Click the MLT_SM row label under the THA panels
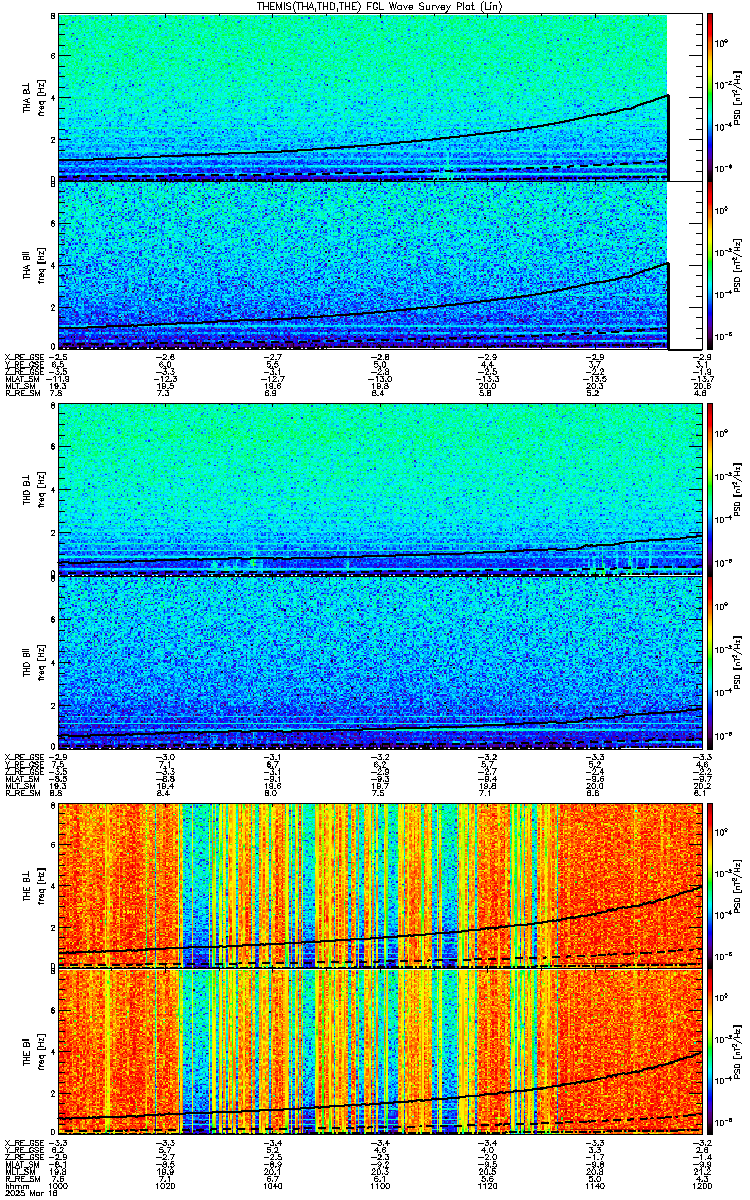This screenshot has height=1200, width=750. [x=18, y=386]
